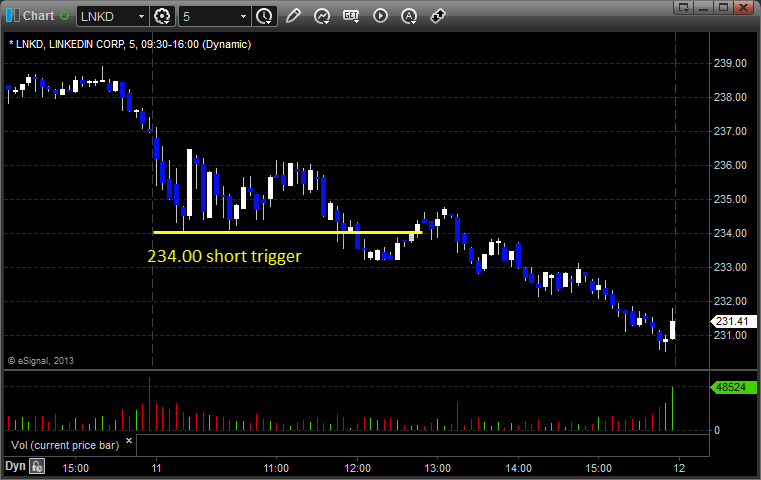Open the studies chart icon
The height and width of the screenshot is (480, 761).
point(322,16)
